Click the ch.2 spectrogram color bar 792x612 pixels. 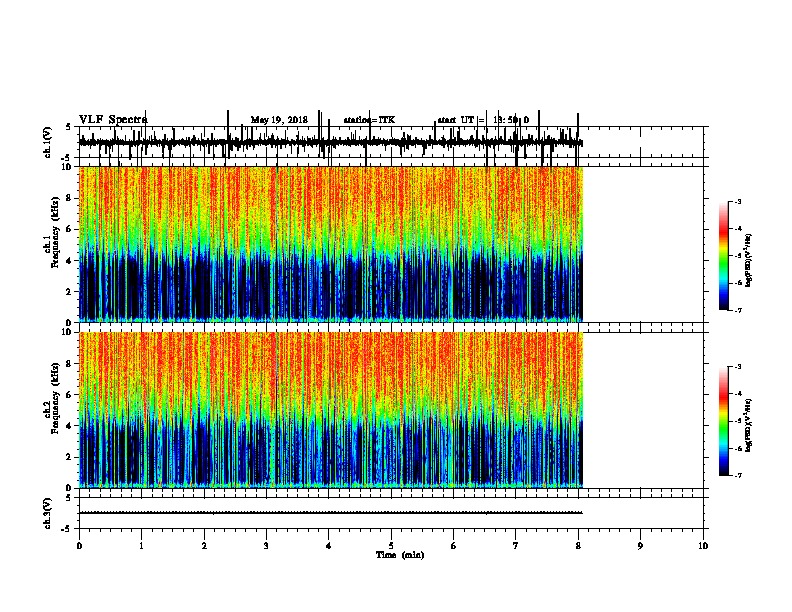(x=724, y=421)
